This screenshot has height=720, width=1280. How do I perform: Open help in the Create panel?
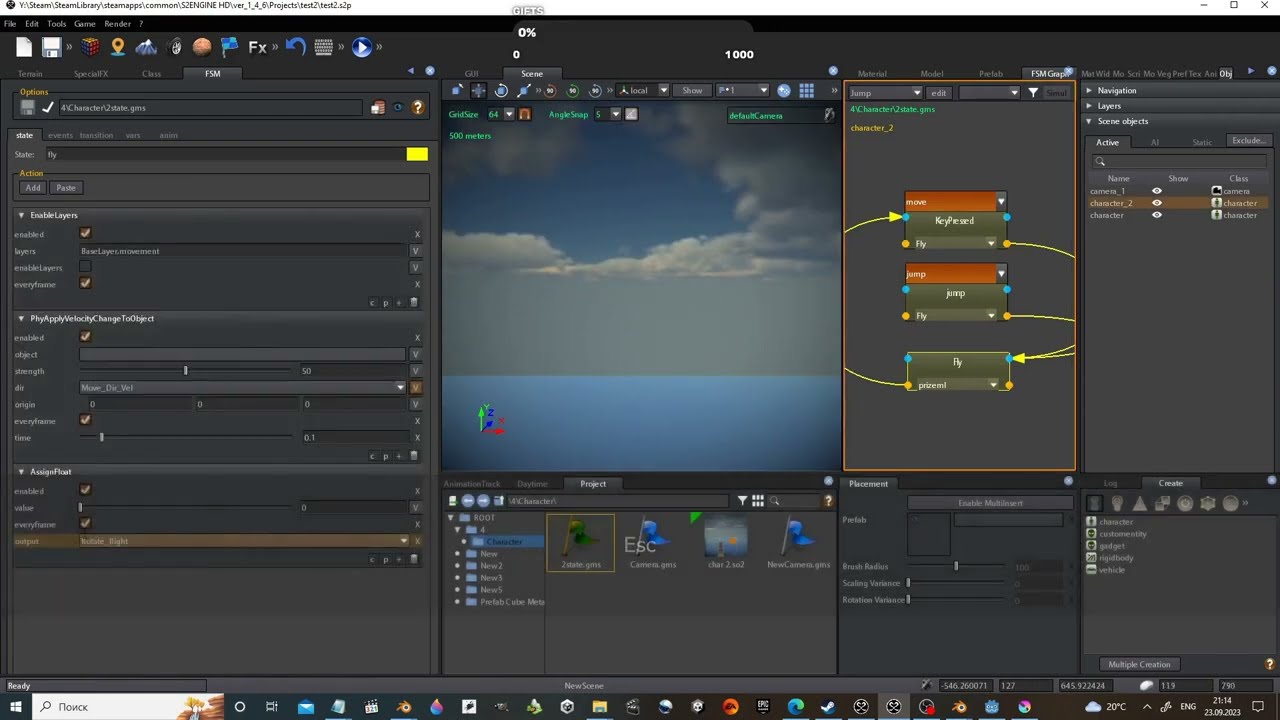1270,664
